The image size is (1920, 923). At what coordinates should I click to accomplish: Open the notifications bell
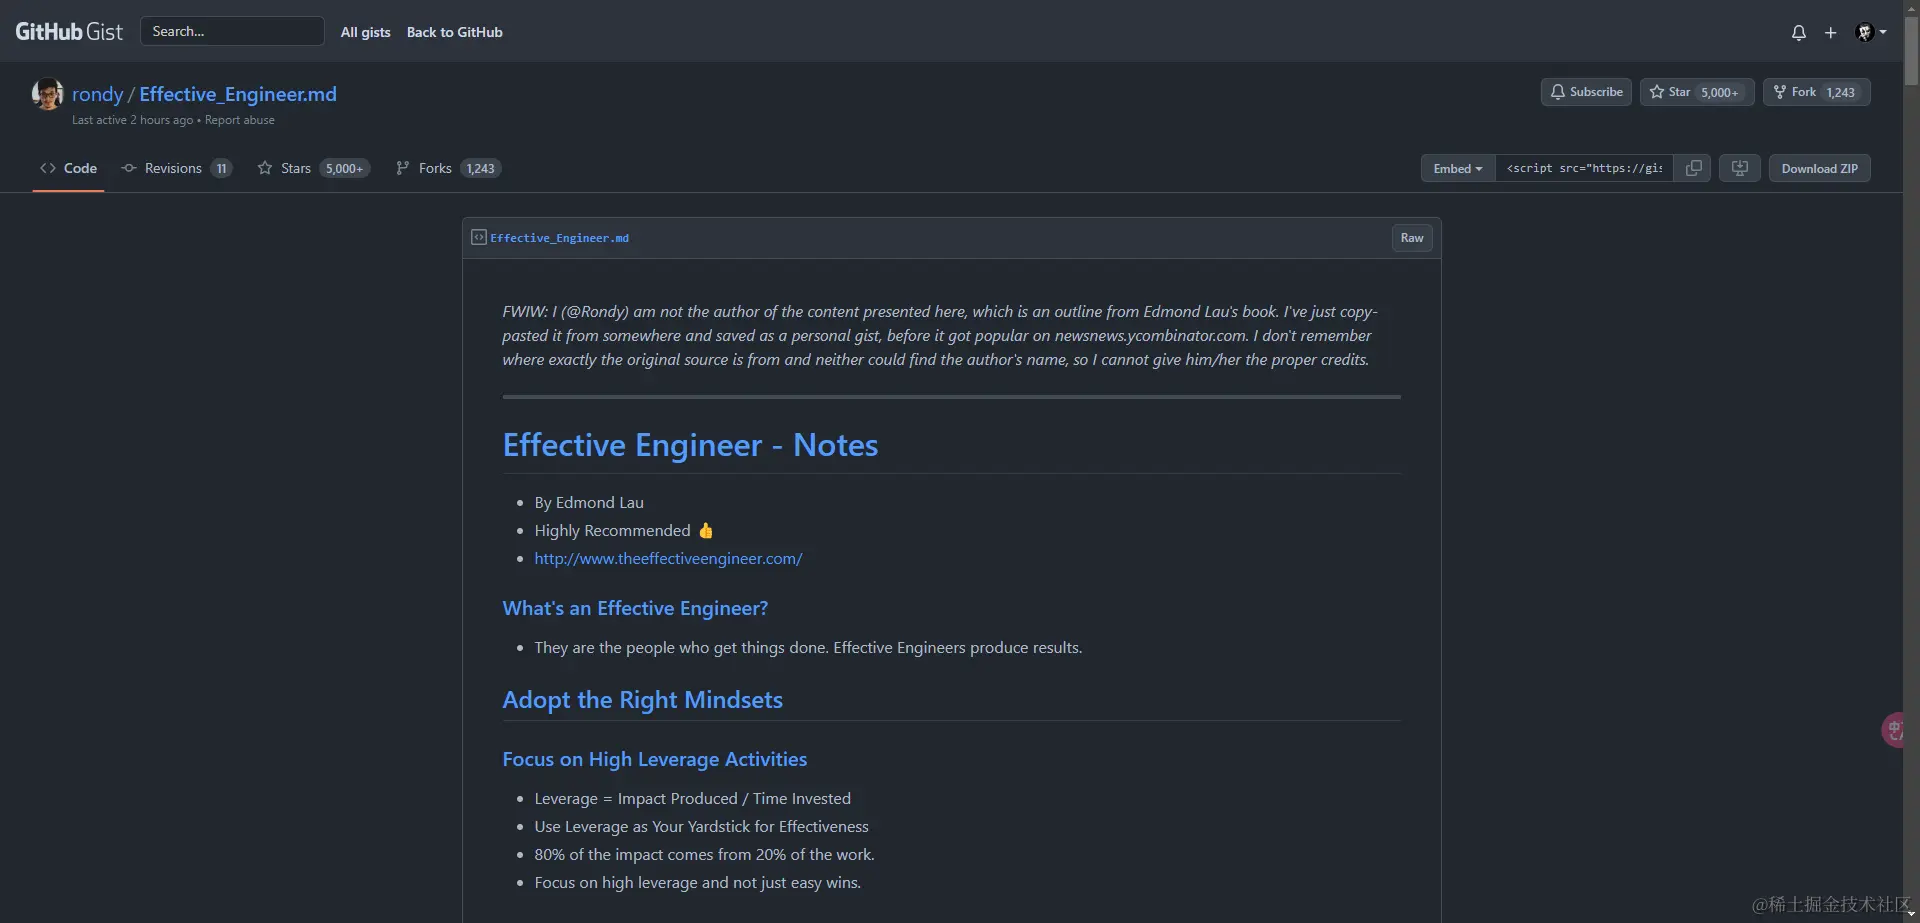[1799, 33]
